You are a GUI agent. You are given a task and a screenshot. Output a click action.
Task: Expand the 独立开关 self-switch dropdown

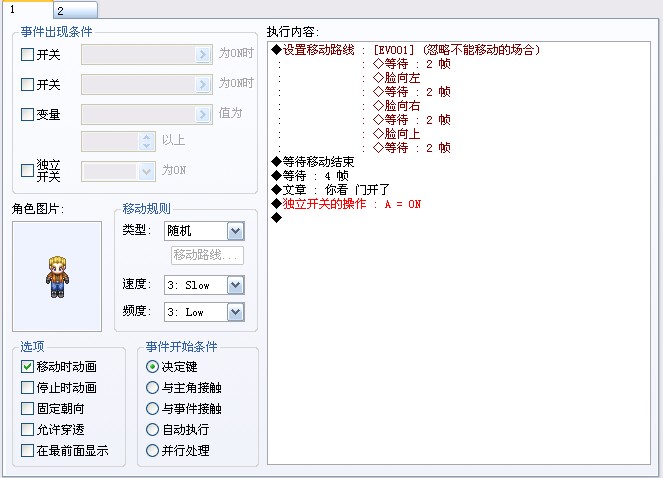tap(146, 172)
